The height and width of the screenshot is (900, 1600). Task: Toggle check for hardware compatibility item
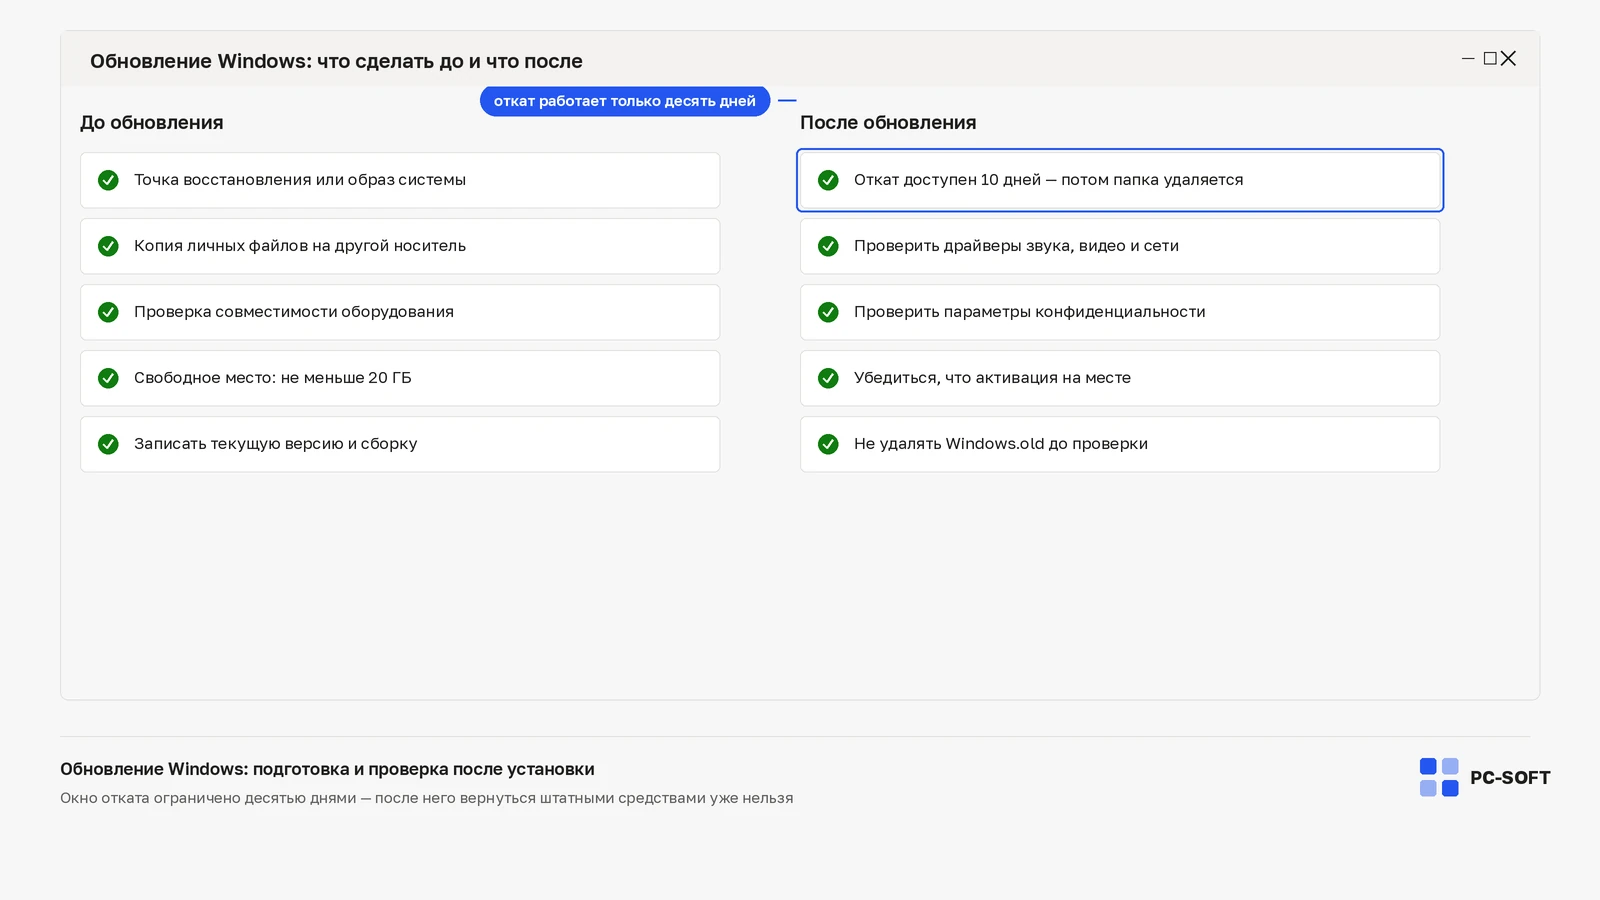pos(108,312)
